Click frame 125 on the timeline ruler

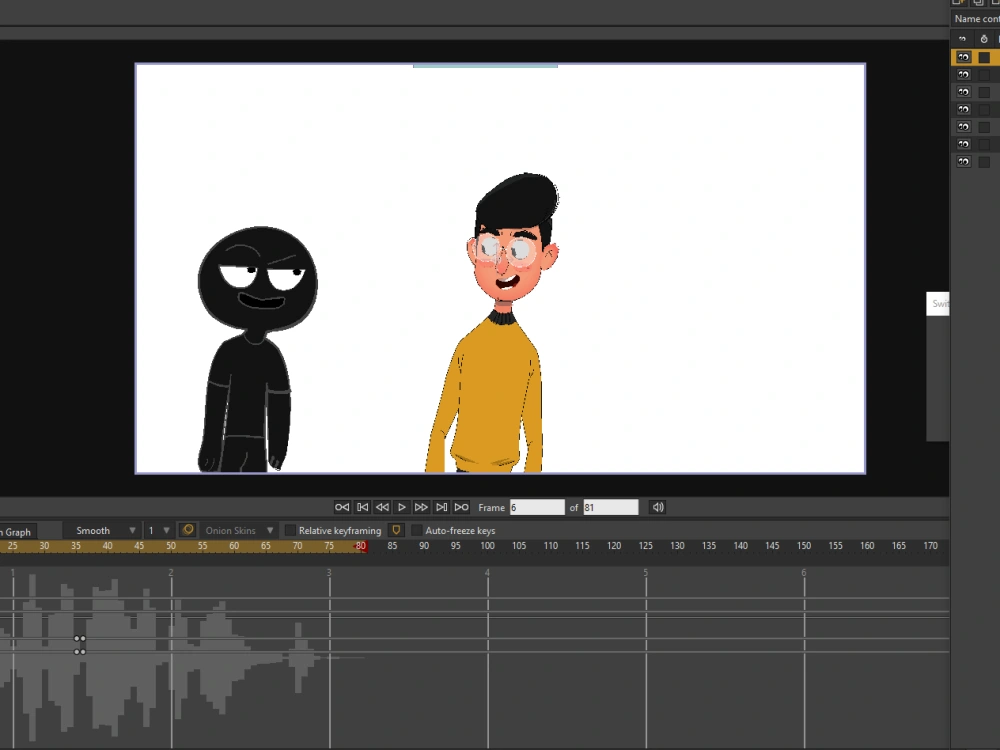[645, 546]
